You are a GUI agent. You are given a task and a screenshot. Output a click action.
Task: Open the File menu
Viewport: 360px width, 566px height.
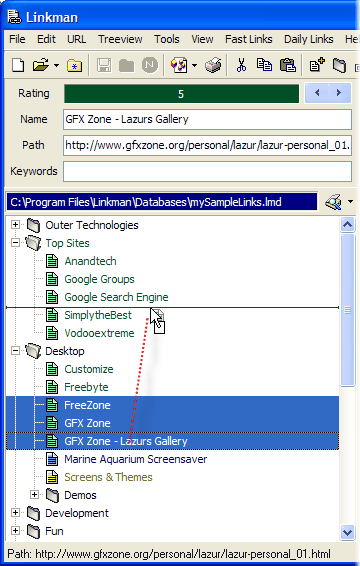[17, 39]
